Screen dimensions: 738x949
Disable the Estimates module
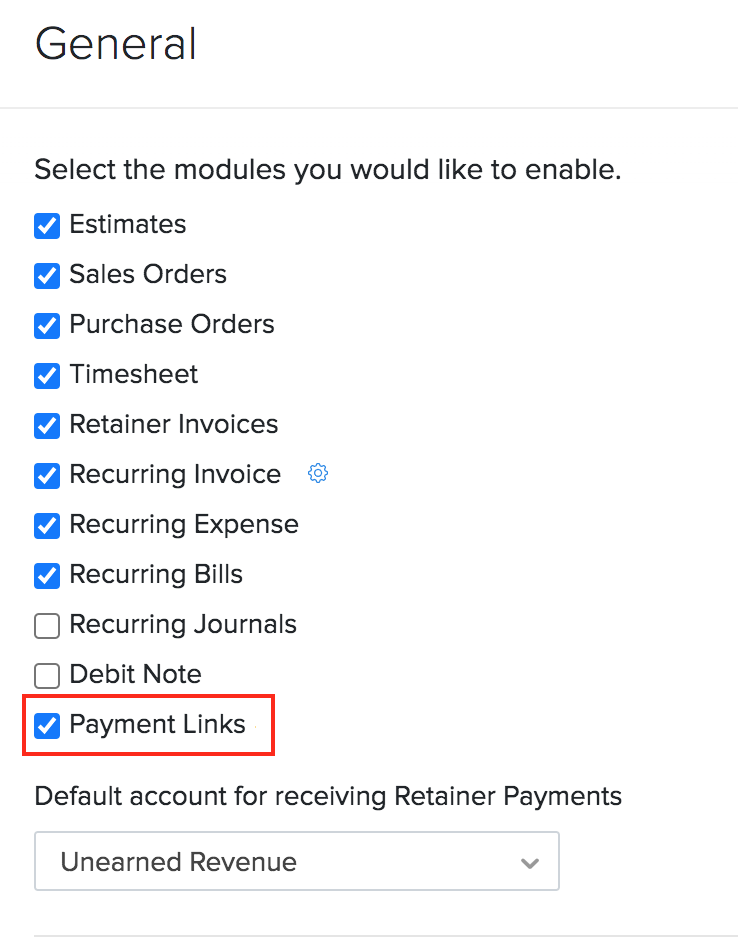click(46, 226)
